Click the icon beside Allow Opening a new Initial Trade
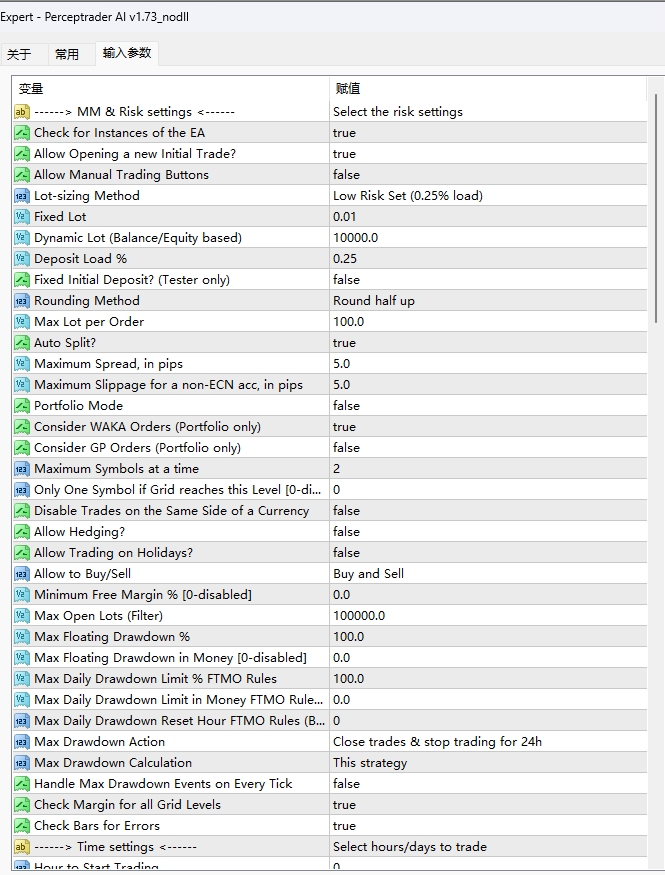665x875 pixels. 21,153
